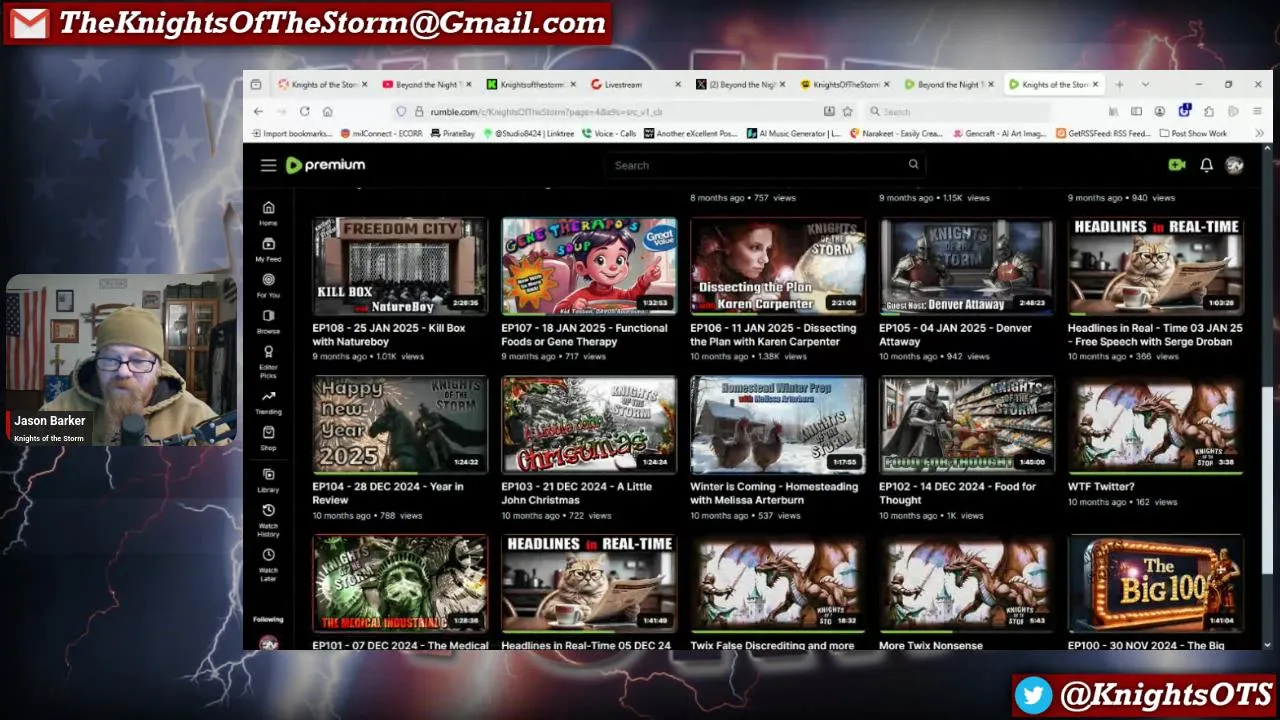1280x720 pixels.
Task: Open the browser sidebar panel icon
Action: [x=1136, y=111]
